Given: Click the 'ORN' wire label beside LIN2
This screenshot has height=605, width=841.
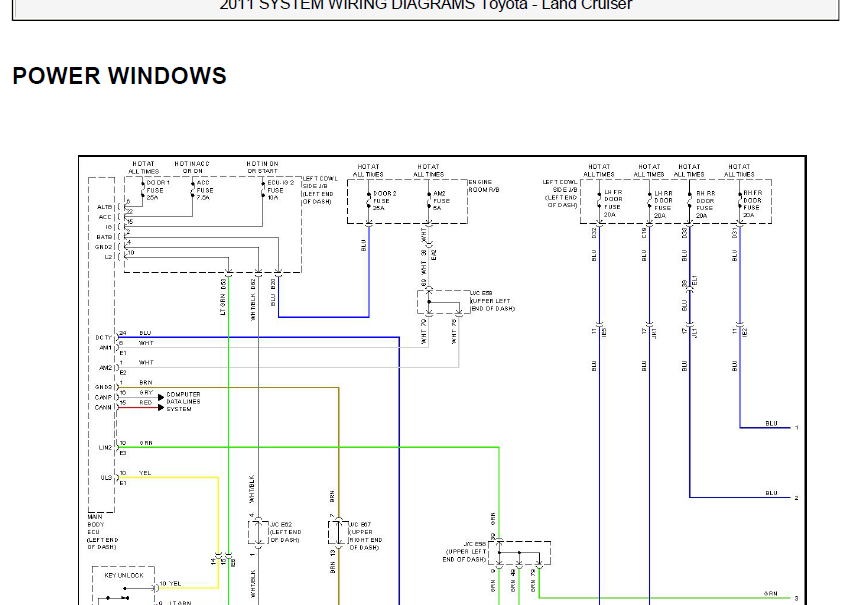Looking at the screenshot, I should pyautogui.click(x=146, y=443).
